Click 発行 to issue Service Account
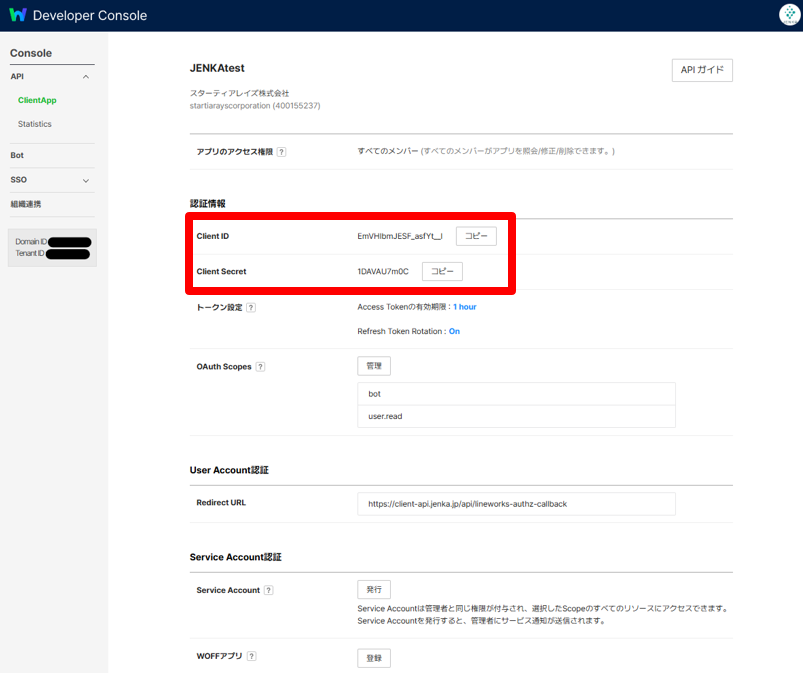 click(x=374, y=590)
